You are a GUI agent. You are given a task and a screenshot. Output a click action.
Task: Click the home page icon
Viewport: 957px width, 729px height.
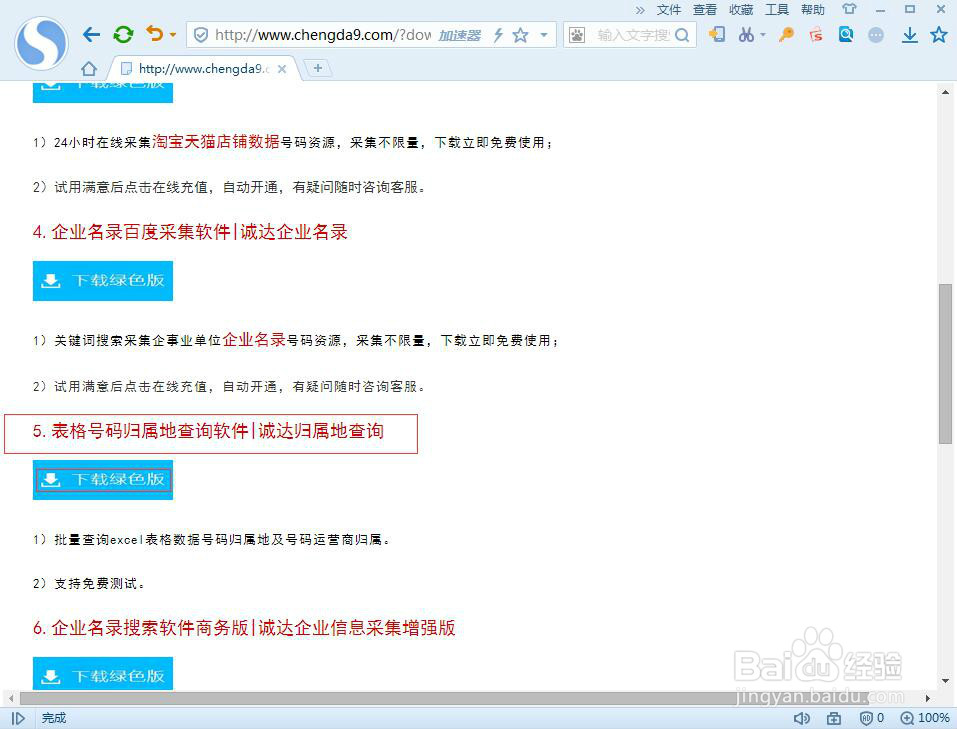click(89, 68)
